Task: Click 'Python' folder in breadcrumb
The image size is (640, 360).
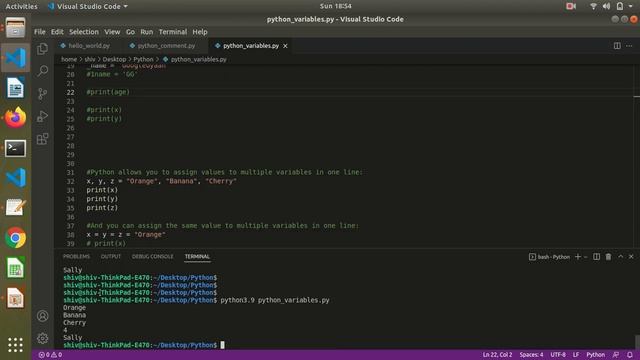Action: point(143,59)
